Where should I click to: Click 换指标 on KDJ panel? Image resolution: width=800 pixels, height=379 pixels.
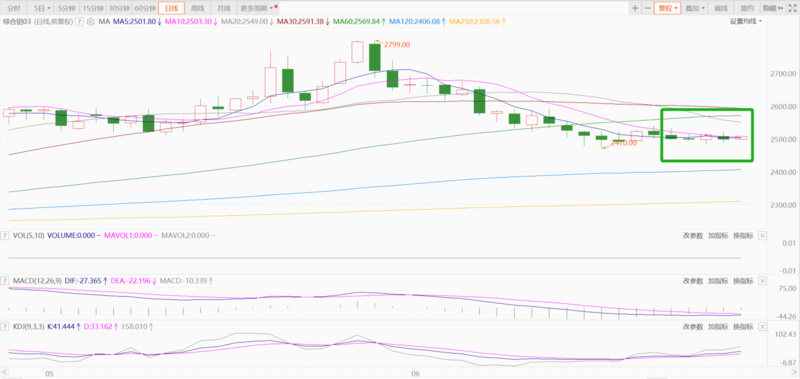pos(743,326)
